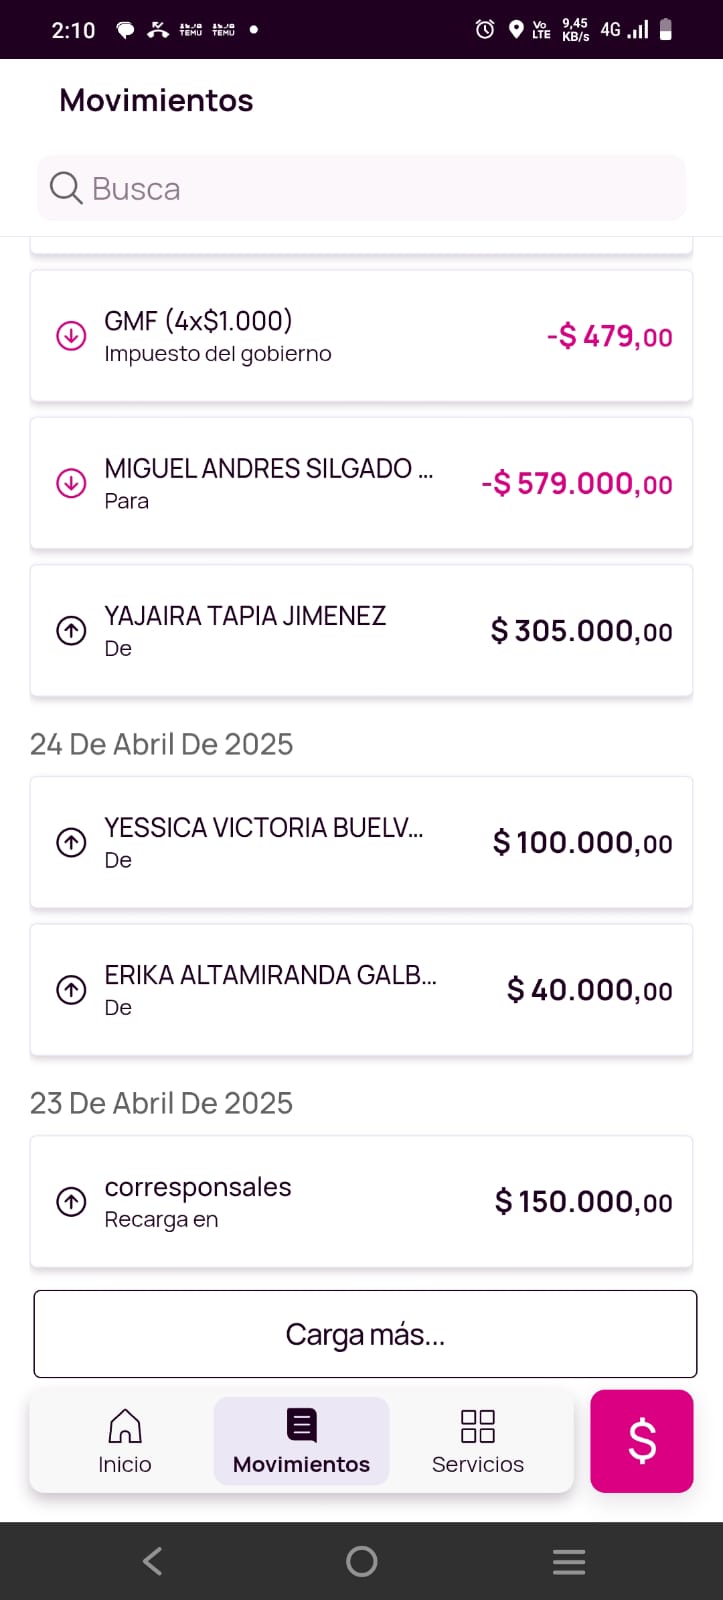Click the Busca search field
723x1600 pixels.
(380, 188)
